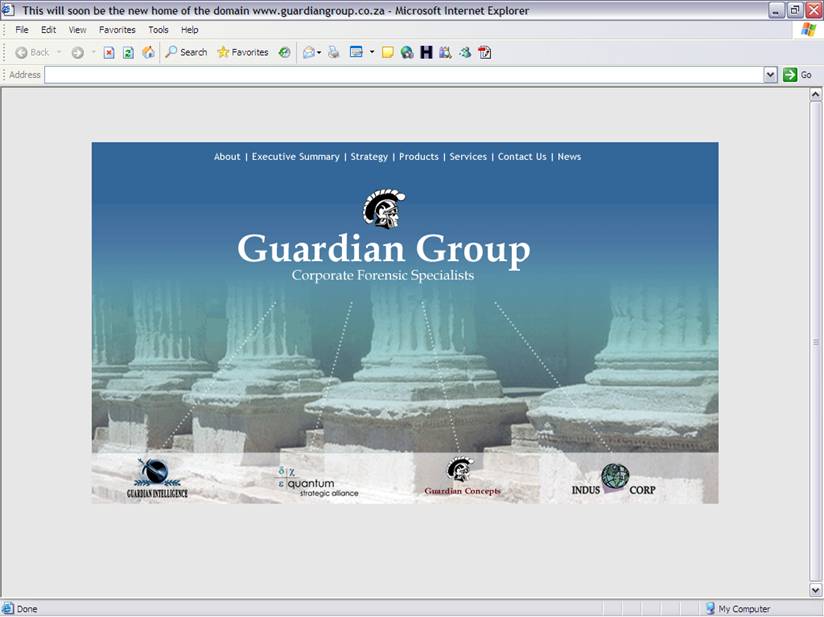The image size is (824, 617).
Task: Click the Windows flag logo throbber
Action: pos(808,30)
